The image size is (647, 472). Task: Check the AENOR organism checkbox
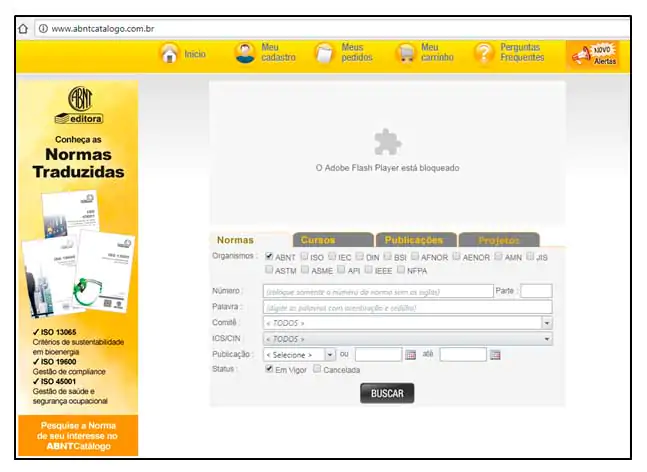click(x=456, y=256)
